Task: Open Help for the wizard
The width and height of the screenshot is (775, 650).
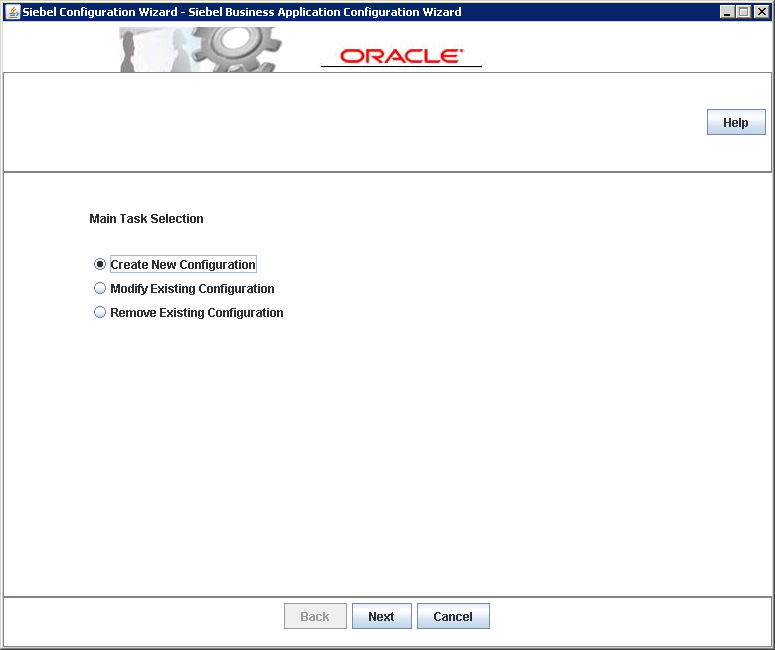Action: click(x=735, y=123)
